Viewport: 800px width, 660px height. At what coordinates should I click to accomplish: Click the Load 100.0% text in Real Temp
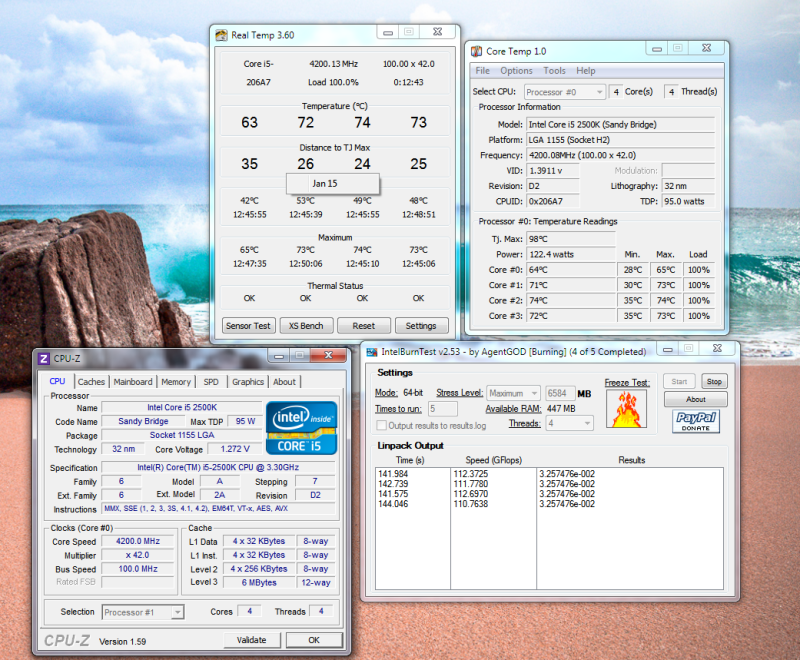coord(333,82)
